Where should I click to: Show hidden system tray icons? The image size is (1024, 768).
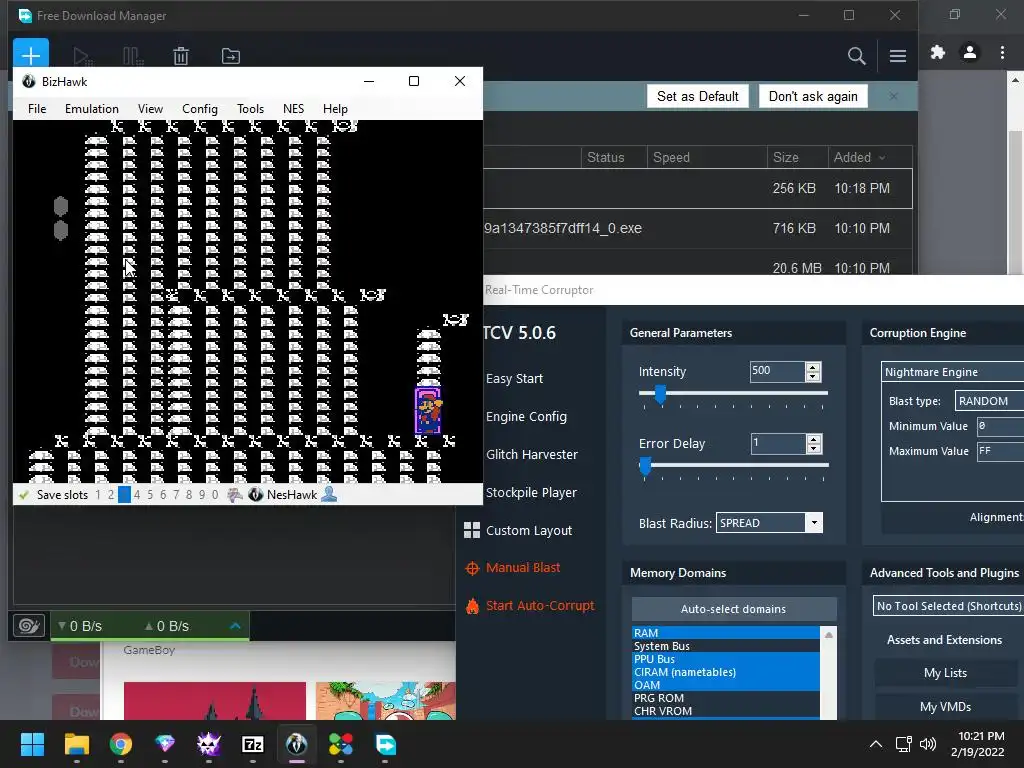tap(876, 744)
